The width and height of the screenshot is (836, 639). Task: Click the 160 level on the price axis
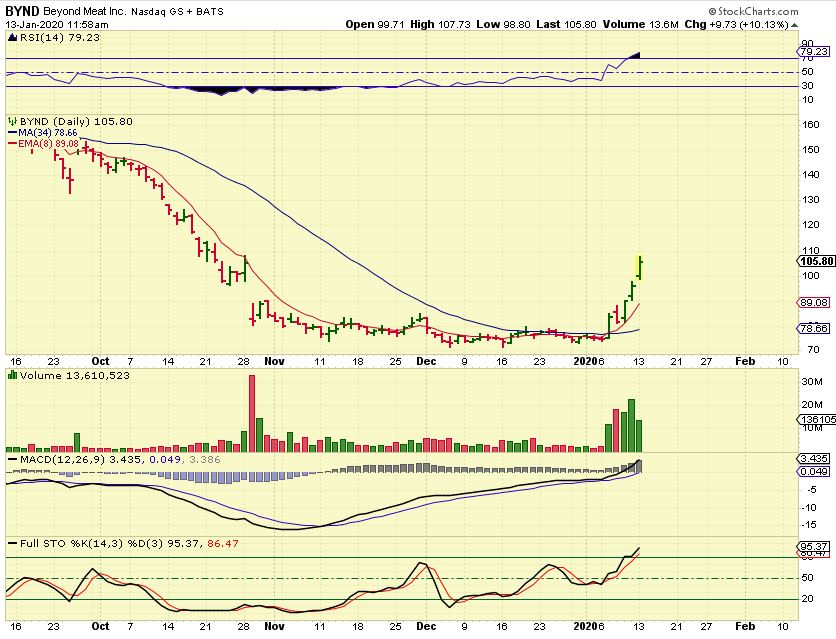click(x=810, y=125)
